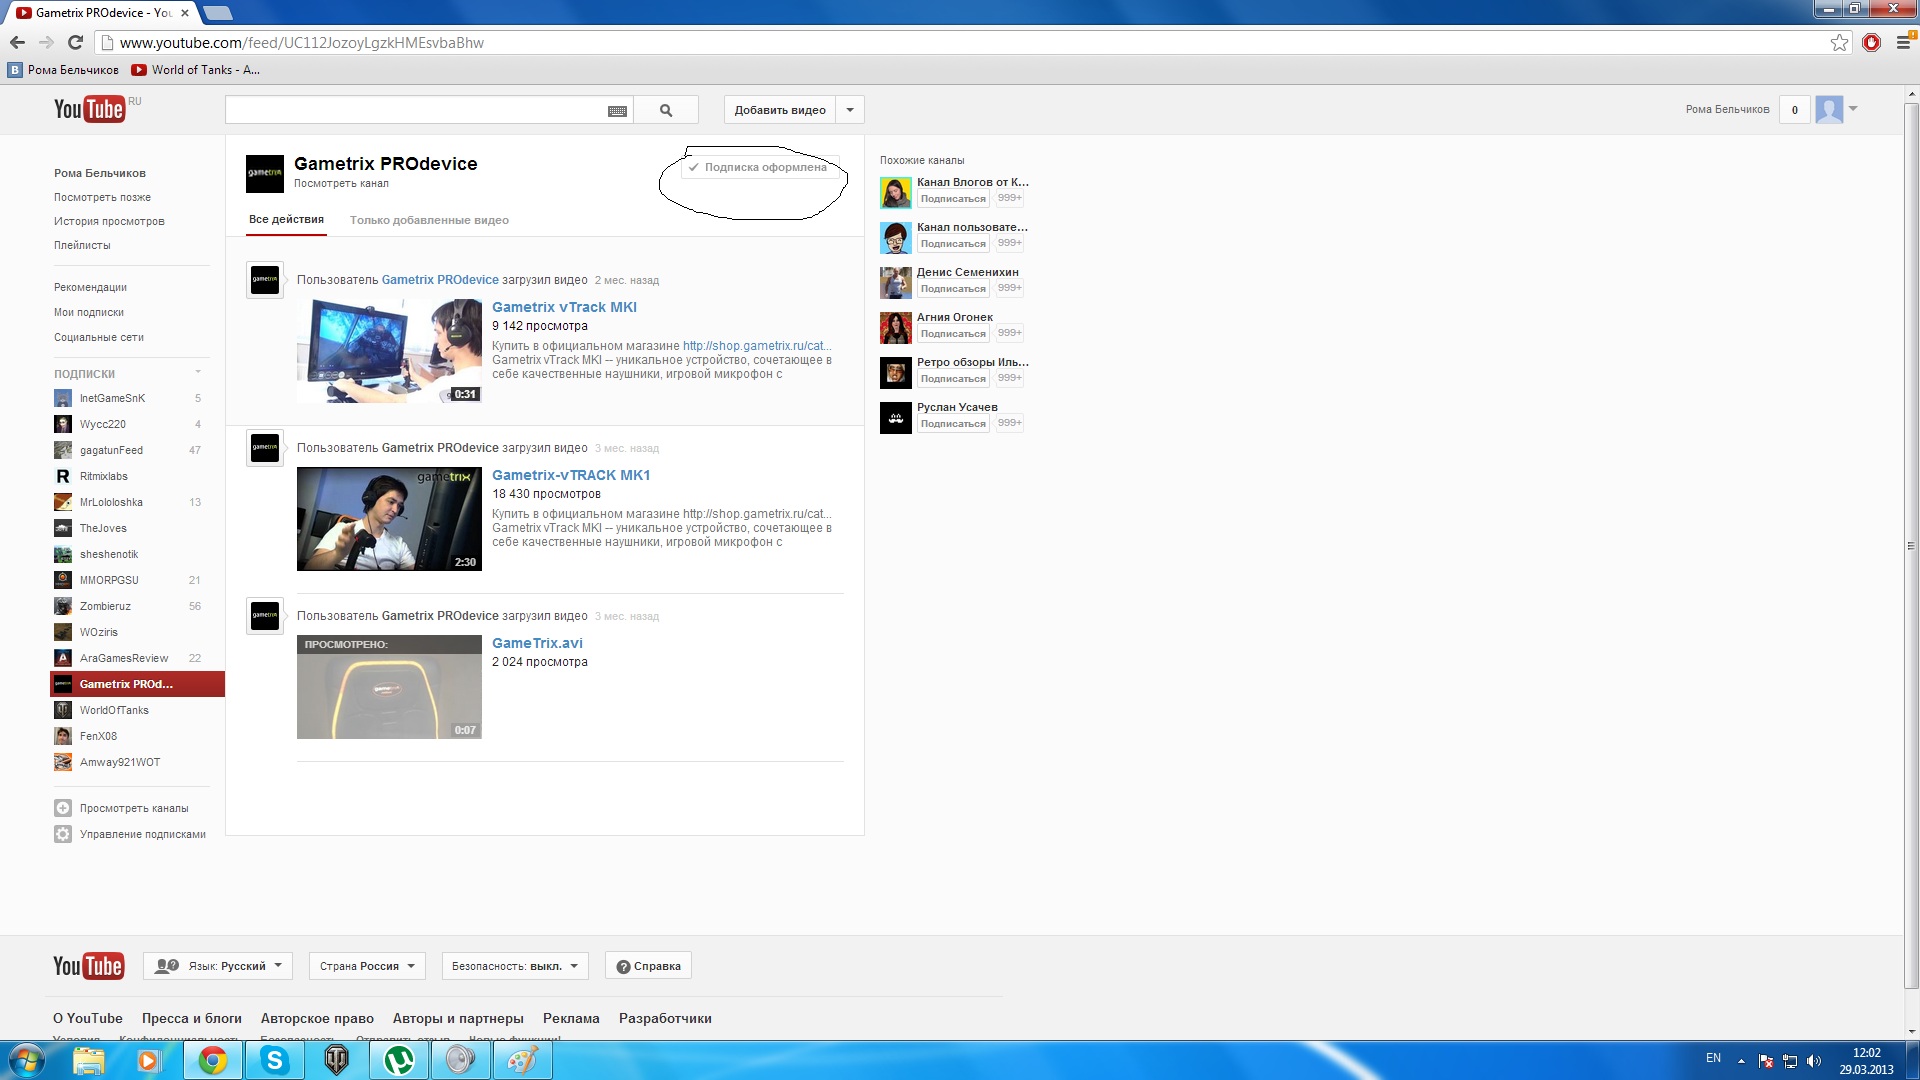Image resolution: width=1920 pixels, height=1080 pixels.
Task: Expand the Добавить видео dropdown arrow
Action: click(850, 110)
